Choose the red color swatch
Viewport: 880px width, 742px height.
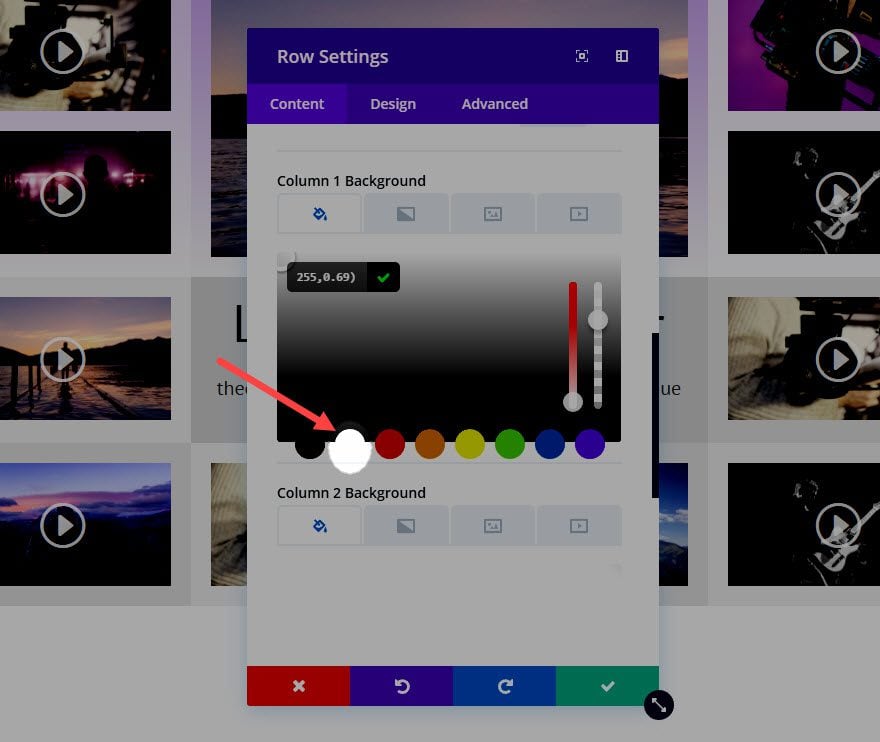(x=390, y=444)
